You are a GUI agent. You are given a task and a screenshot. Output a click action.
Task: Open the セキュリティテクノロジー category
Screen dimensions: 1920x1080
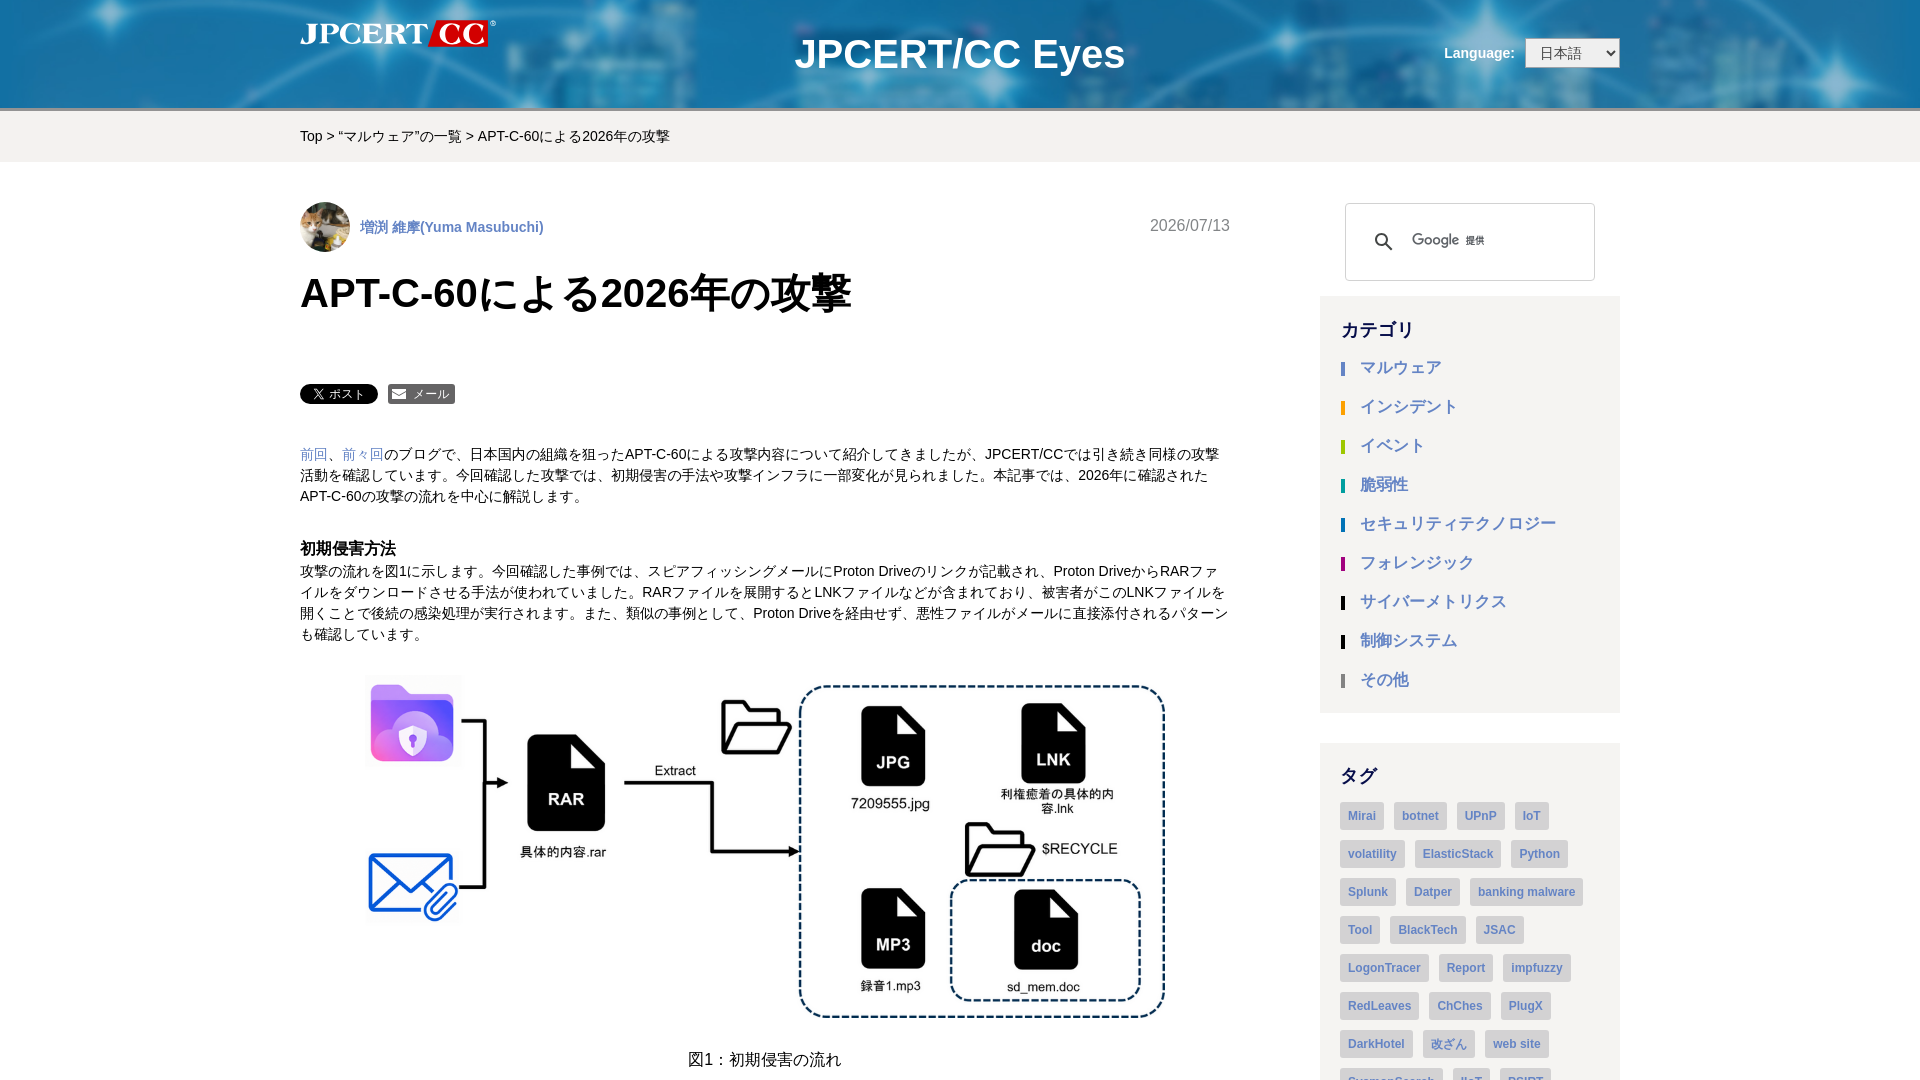1458,524
